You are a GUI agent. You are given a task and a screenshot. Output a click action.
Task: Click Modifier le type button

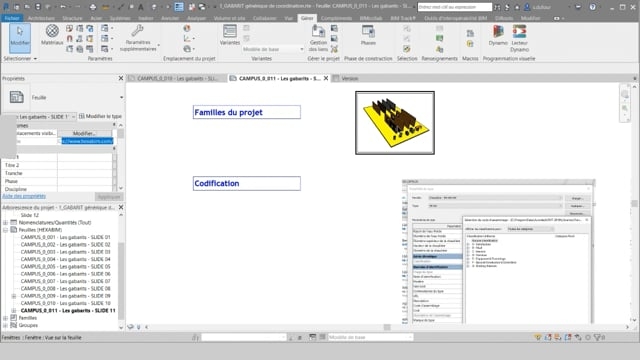coord(100,116)
